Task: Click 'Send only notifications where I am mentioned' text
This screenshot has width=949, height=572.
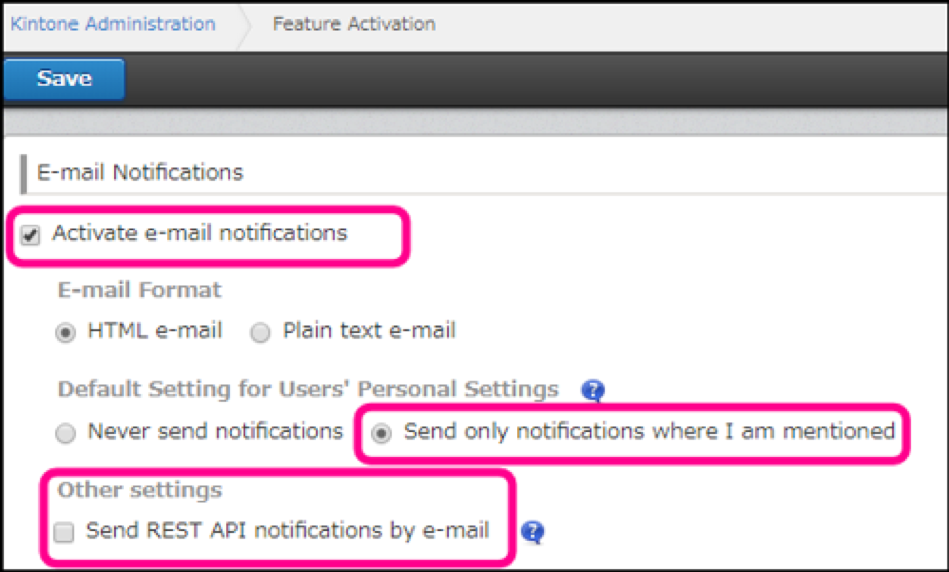Action: [649, 432]
